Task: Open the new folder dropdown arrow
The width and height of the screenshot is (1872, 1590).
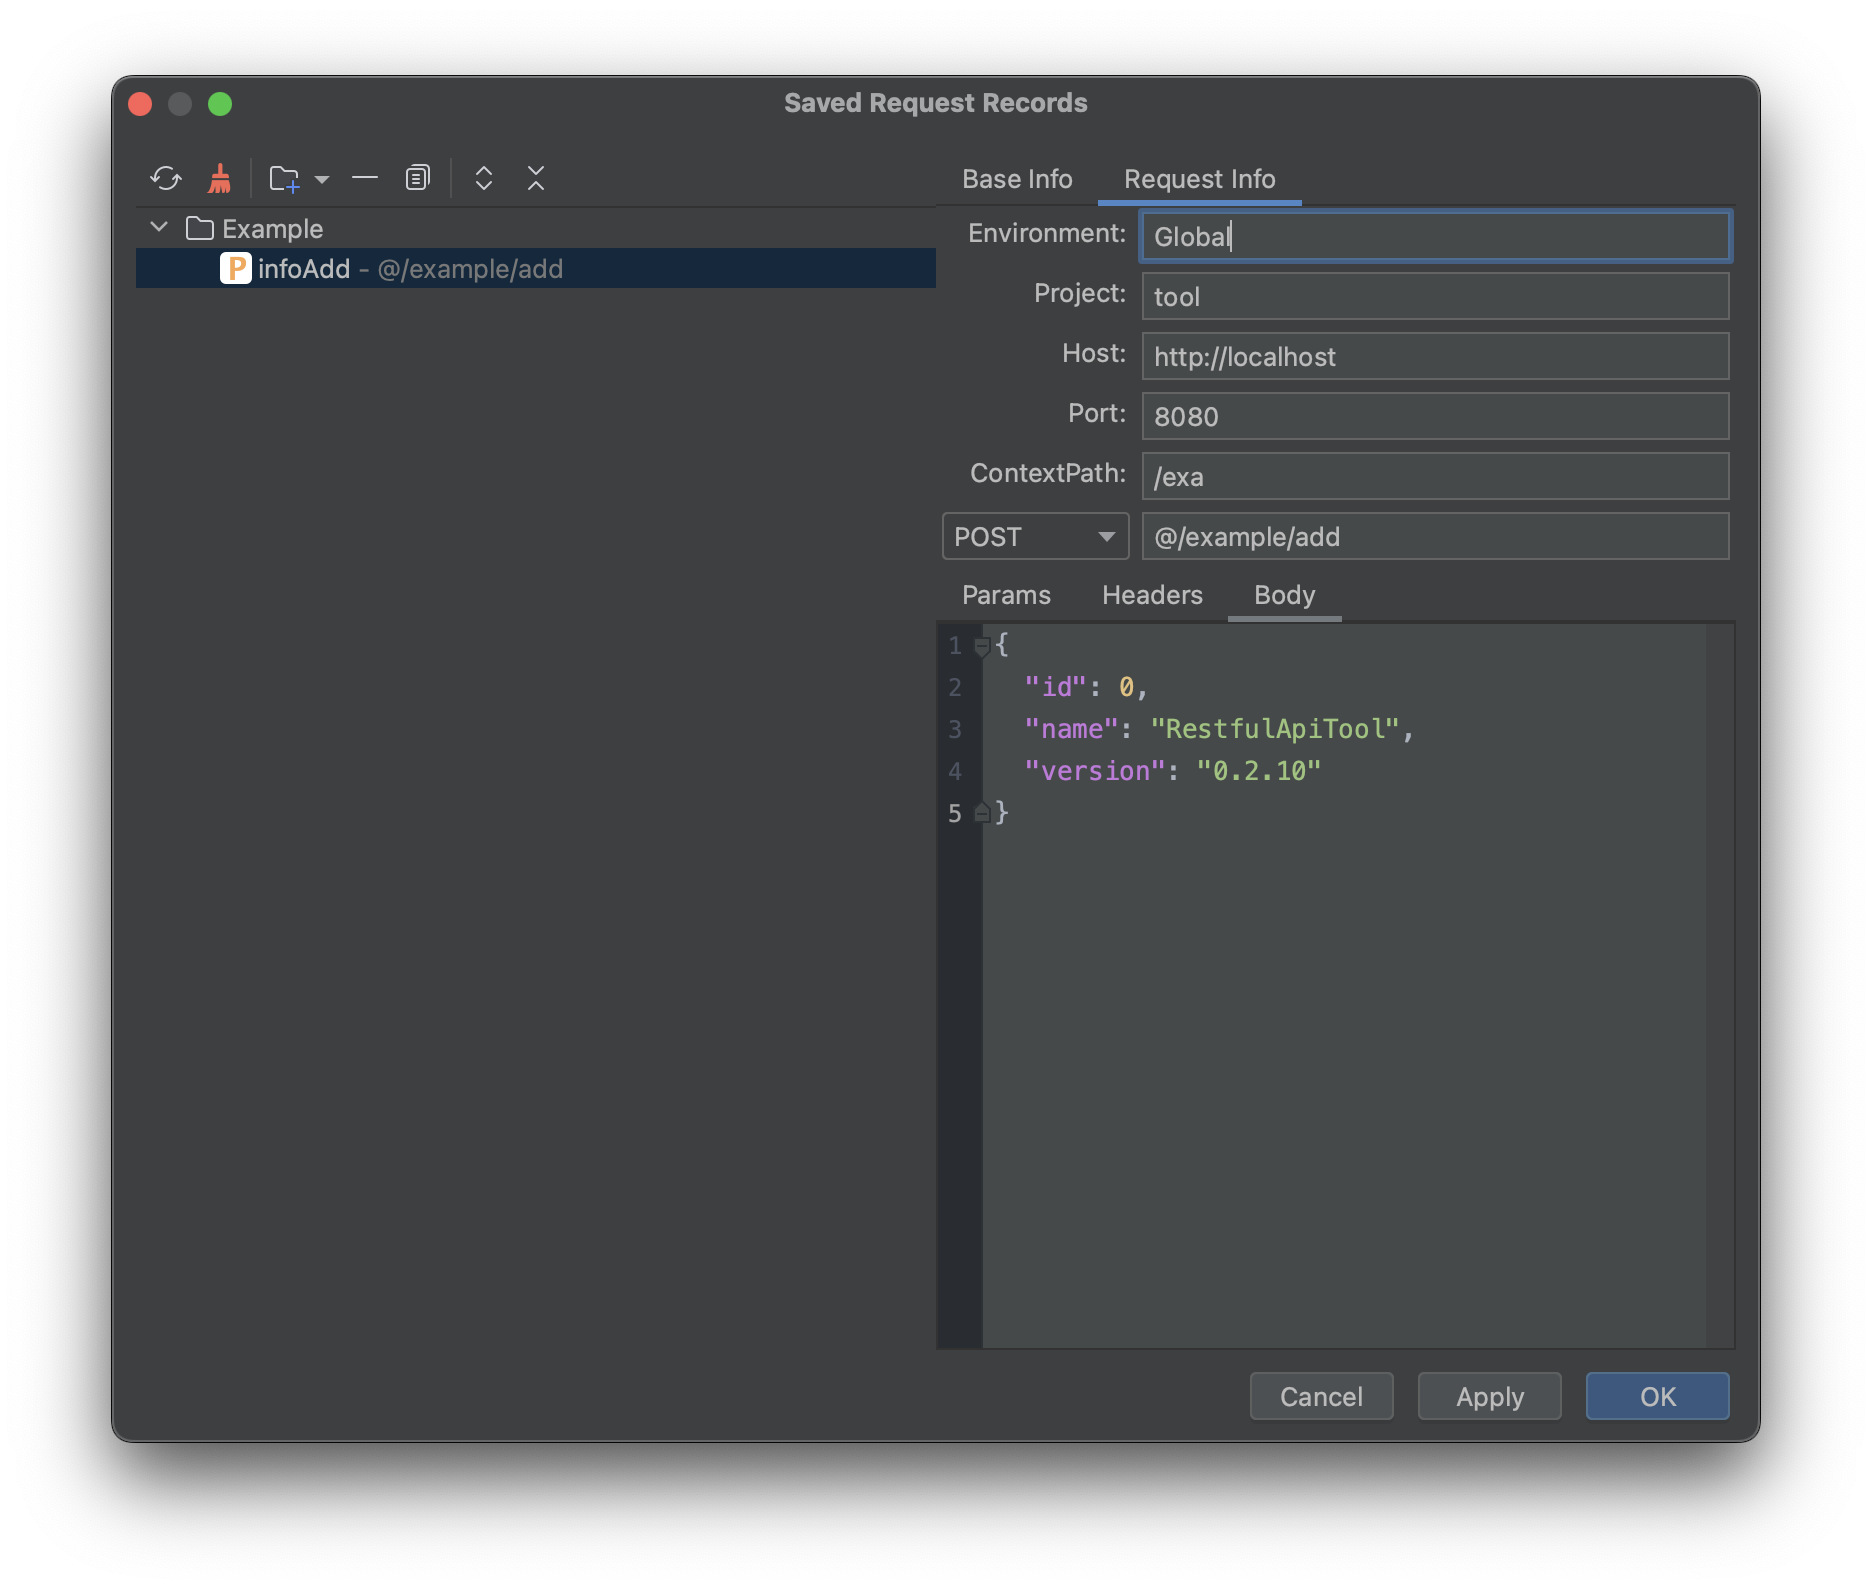Action: click(320, 179)
